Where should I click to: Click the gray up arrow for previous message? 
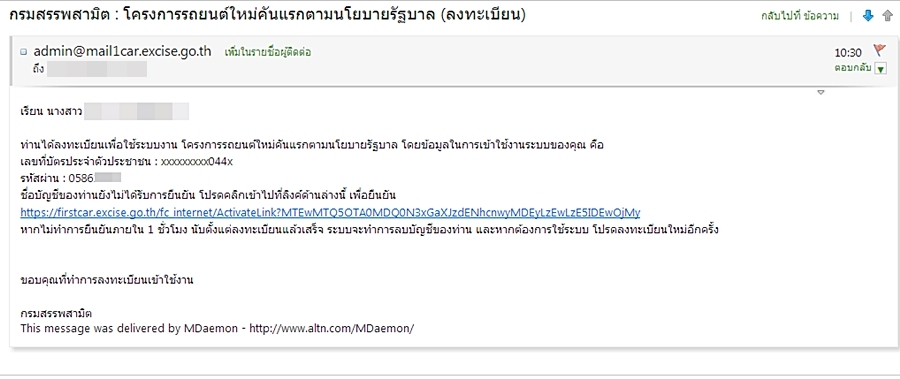pyautogui.click(x=887, y=16)
